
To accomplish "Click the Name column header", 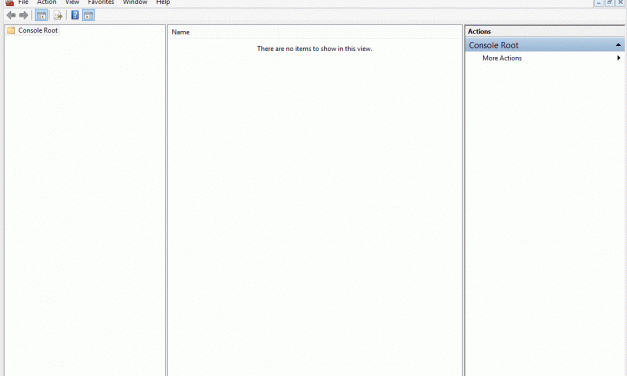I will [223, 32].
